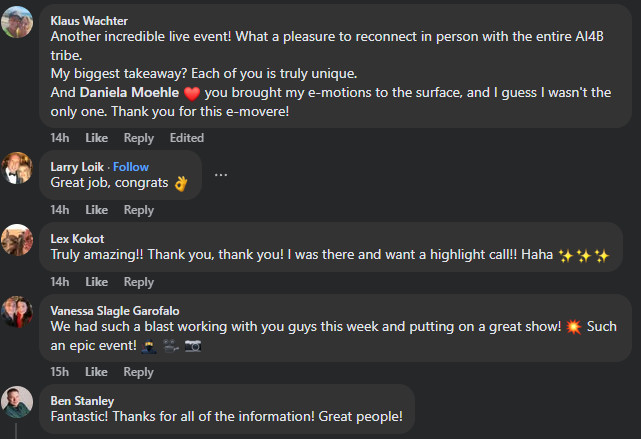Follow Larry Loik
Screen dimensions: 641x439
[131, 167]
